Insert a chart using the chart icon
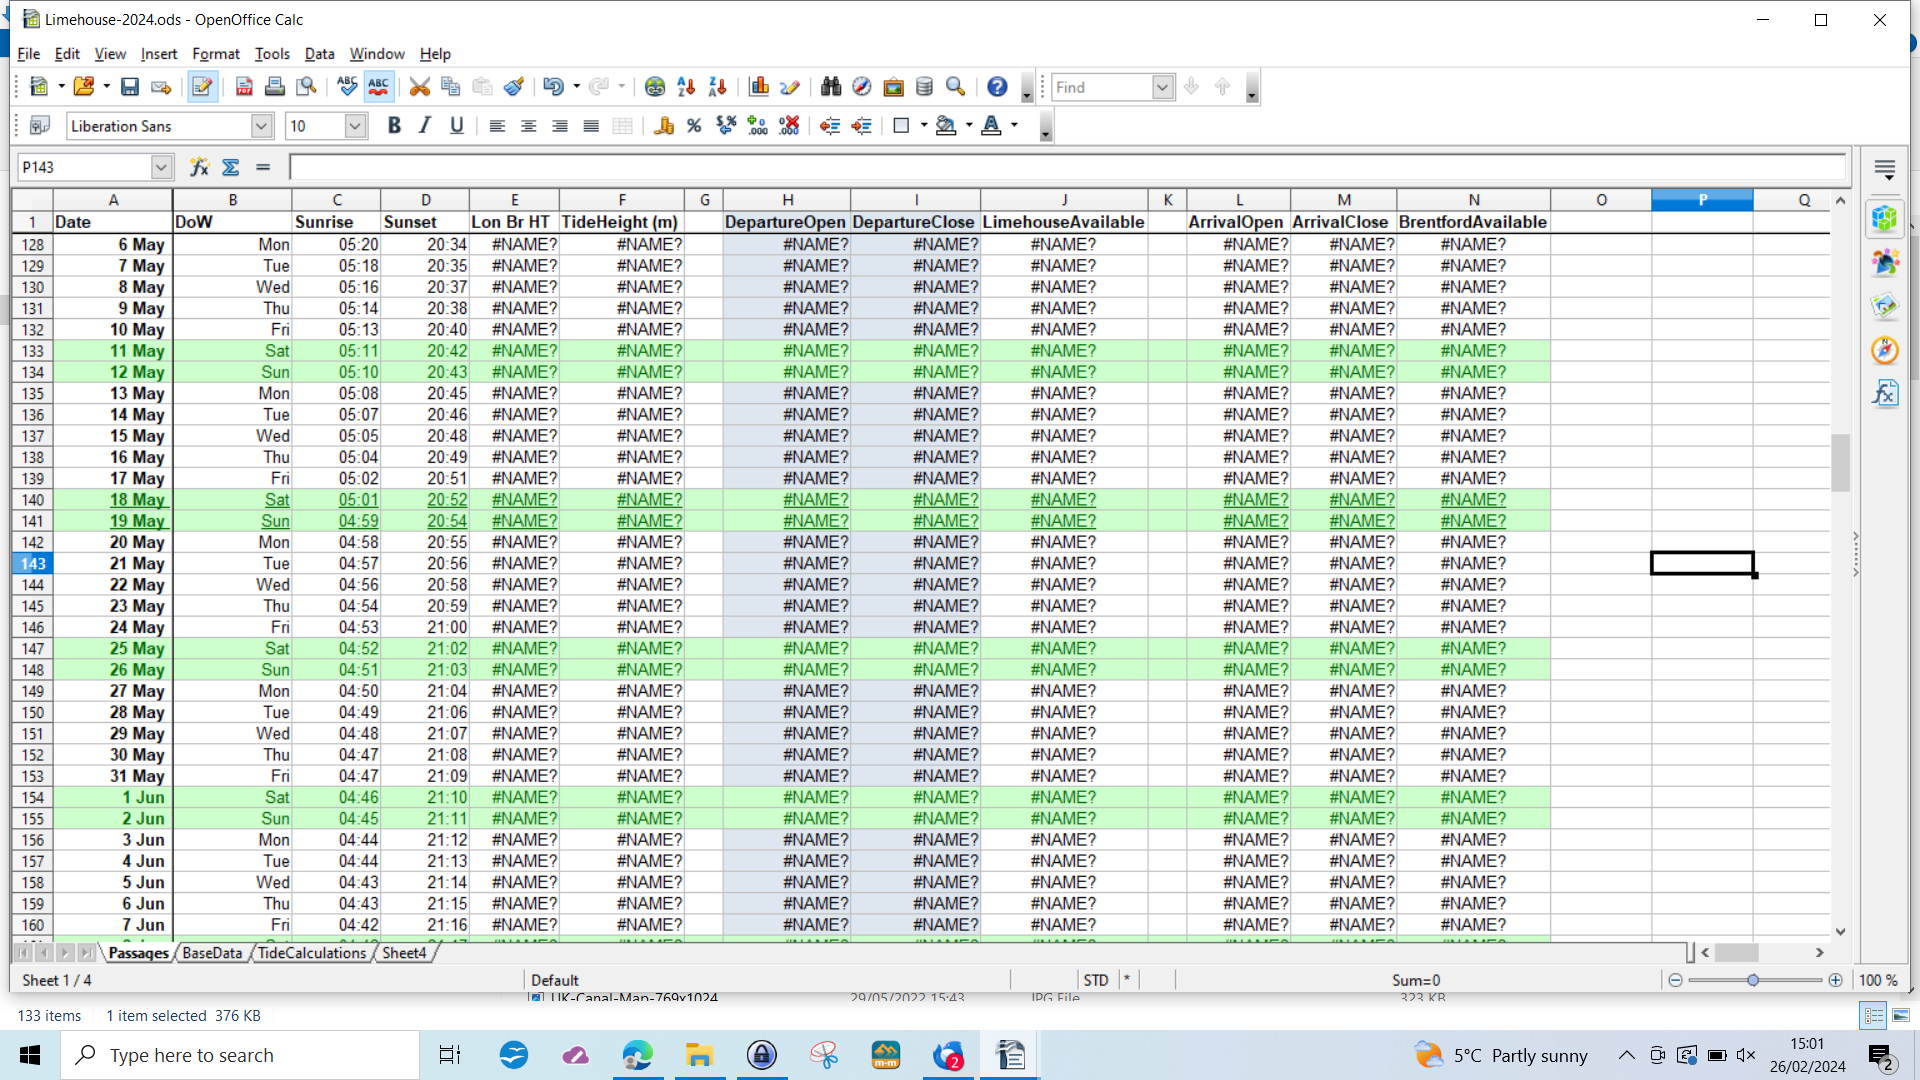The image size is (1920, 1080). [x=759, y=87]
